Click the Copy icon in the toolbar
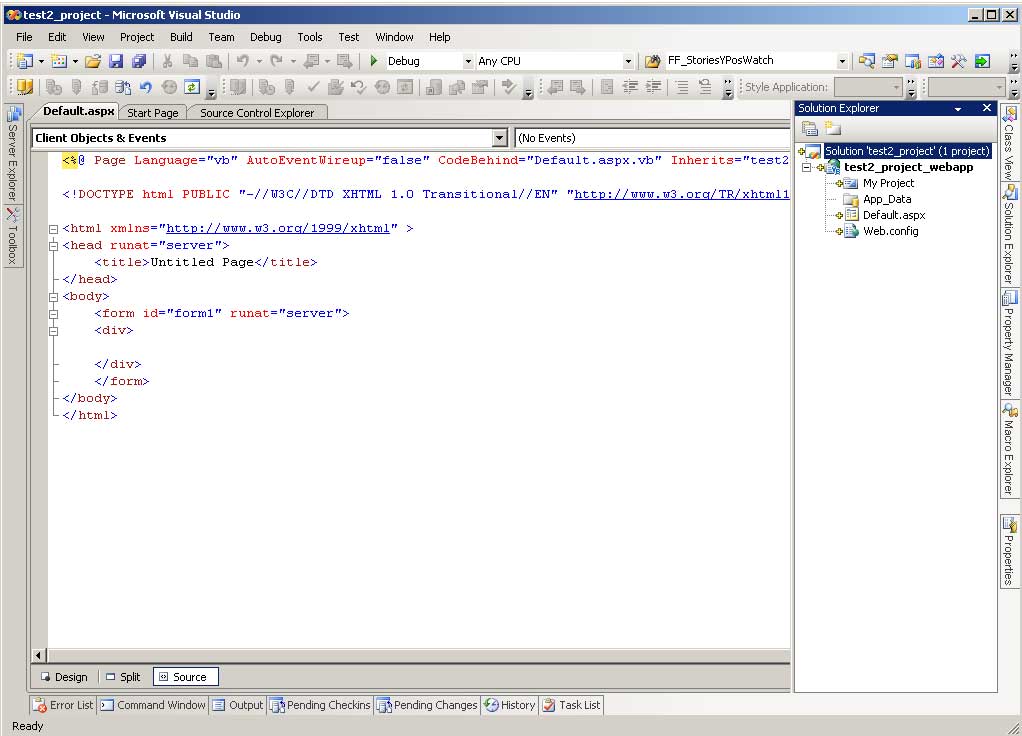The width and height of the screenshot is (1022, 736). pos(190,61)
